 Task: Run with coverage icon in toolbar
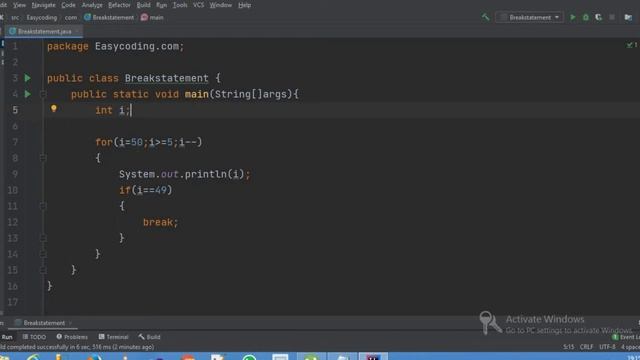click(x=598, y=17)
